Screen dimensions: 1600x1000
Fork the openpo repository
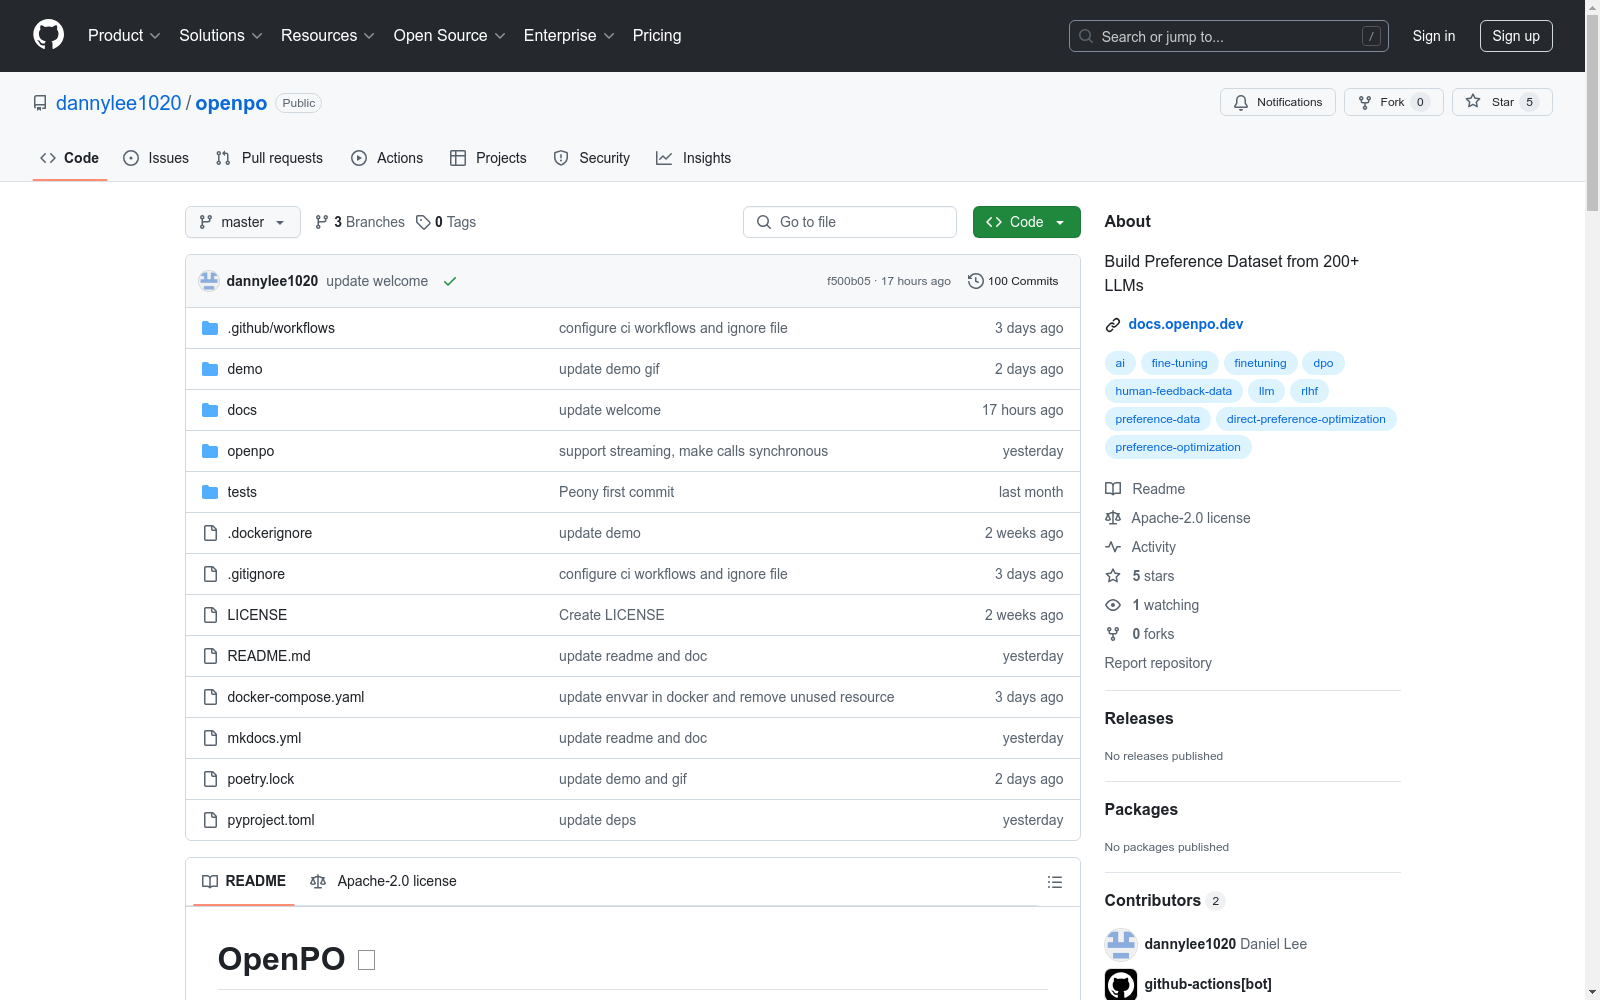pos(1393,102)
